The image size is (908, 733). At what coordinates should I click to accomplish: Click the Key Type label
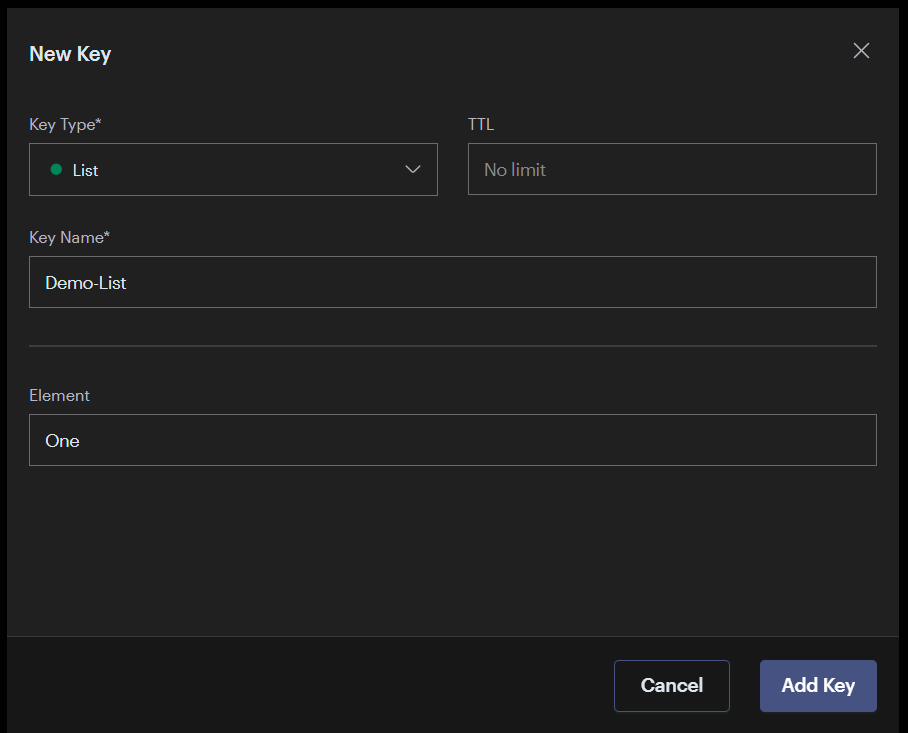[62, 124]
